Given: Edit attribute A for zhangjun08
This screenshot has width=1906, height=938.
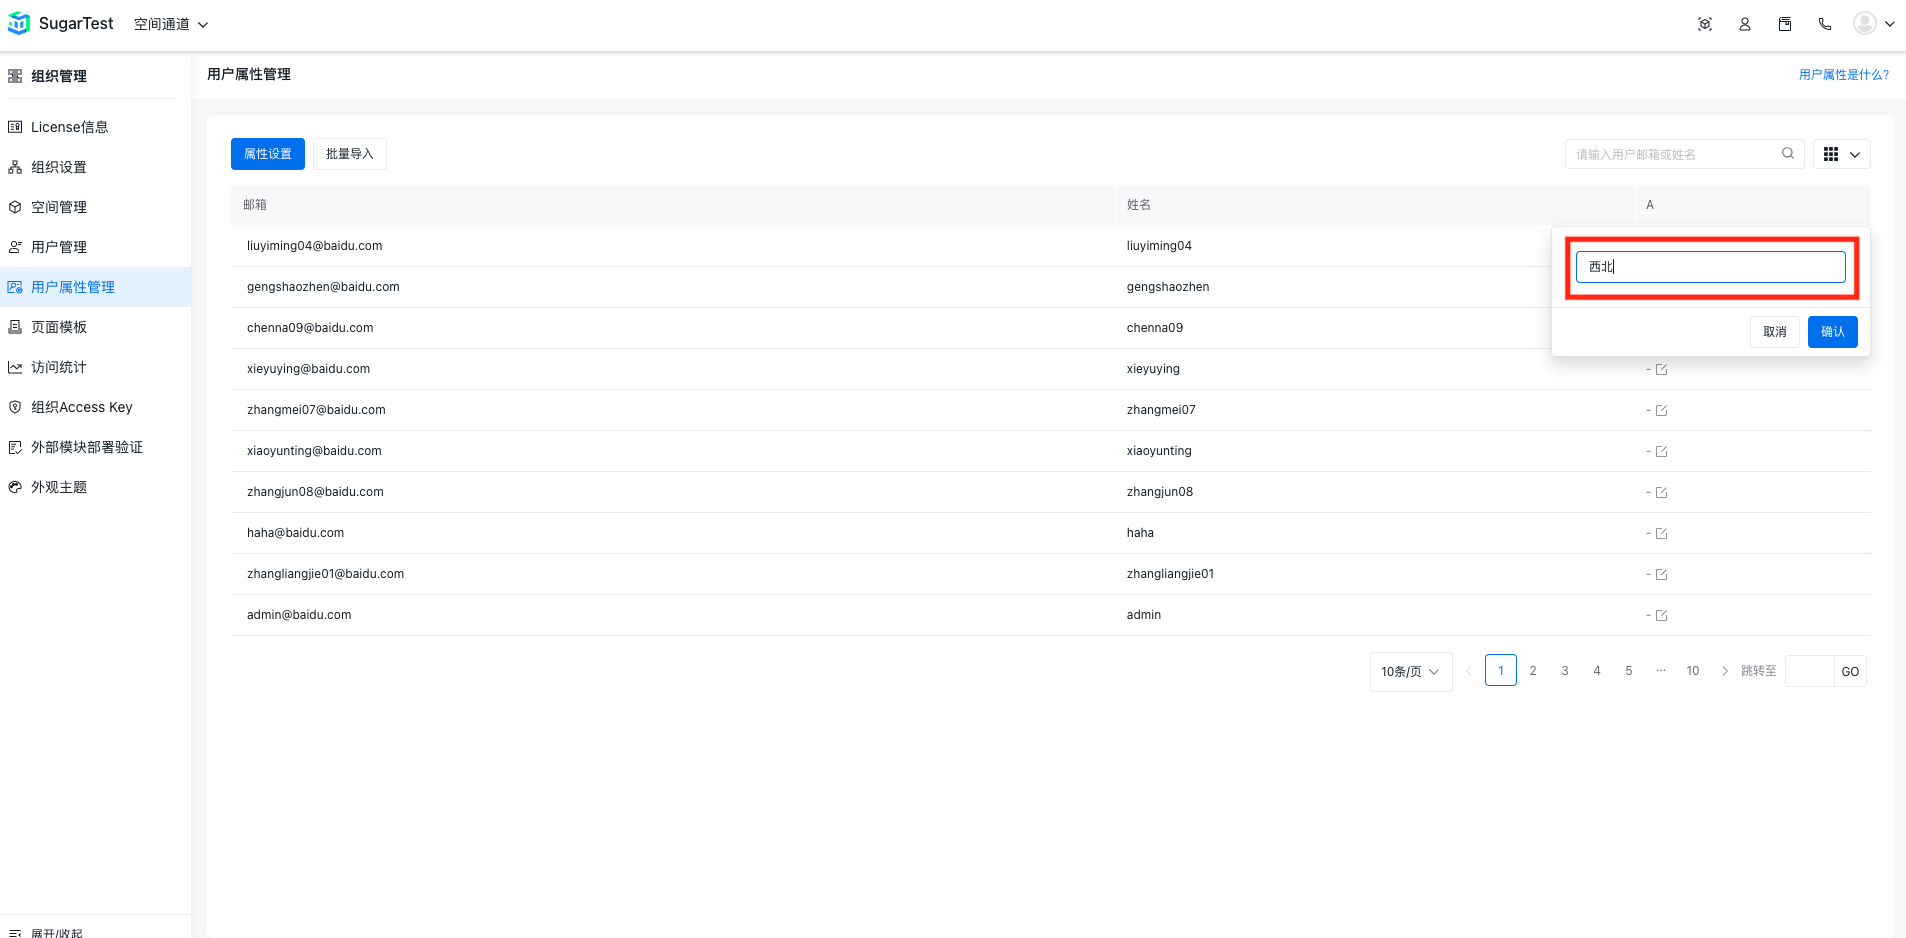Looking at the screenshot, I should click(x=1662, y=493).
